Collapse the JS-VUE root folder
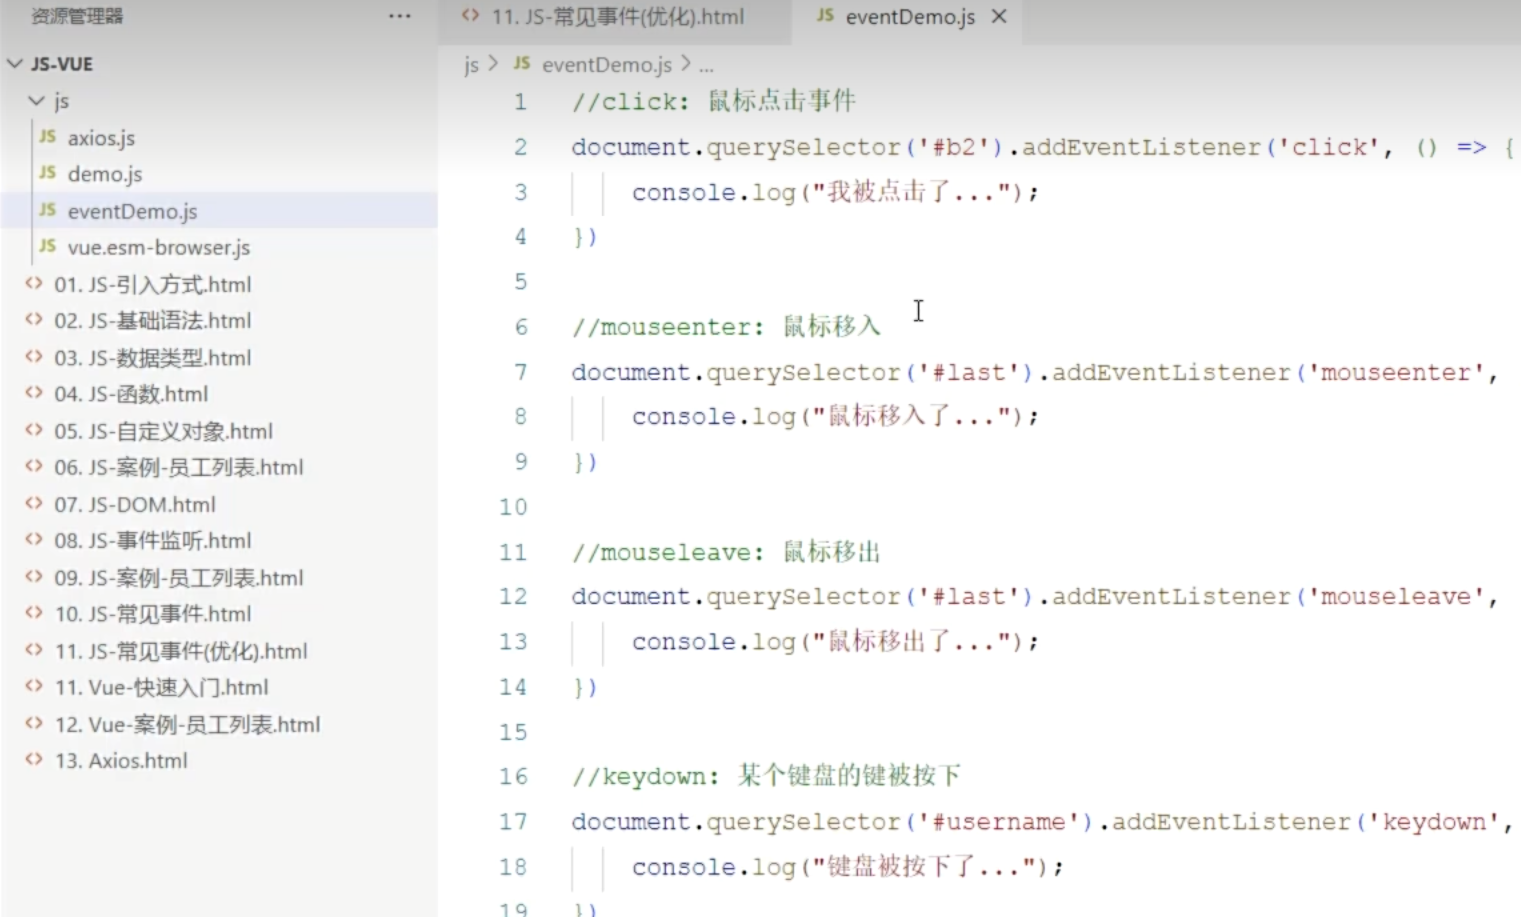The image size is (1521, 917). (x=15, y=64)
